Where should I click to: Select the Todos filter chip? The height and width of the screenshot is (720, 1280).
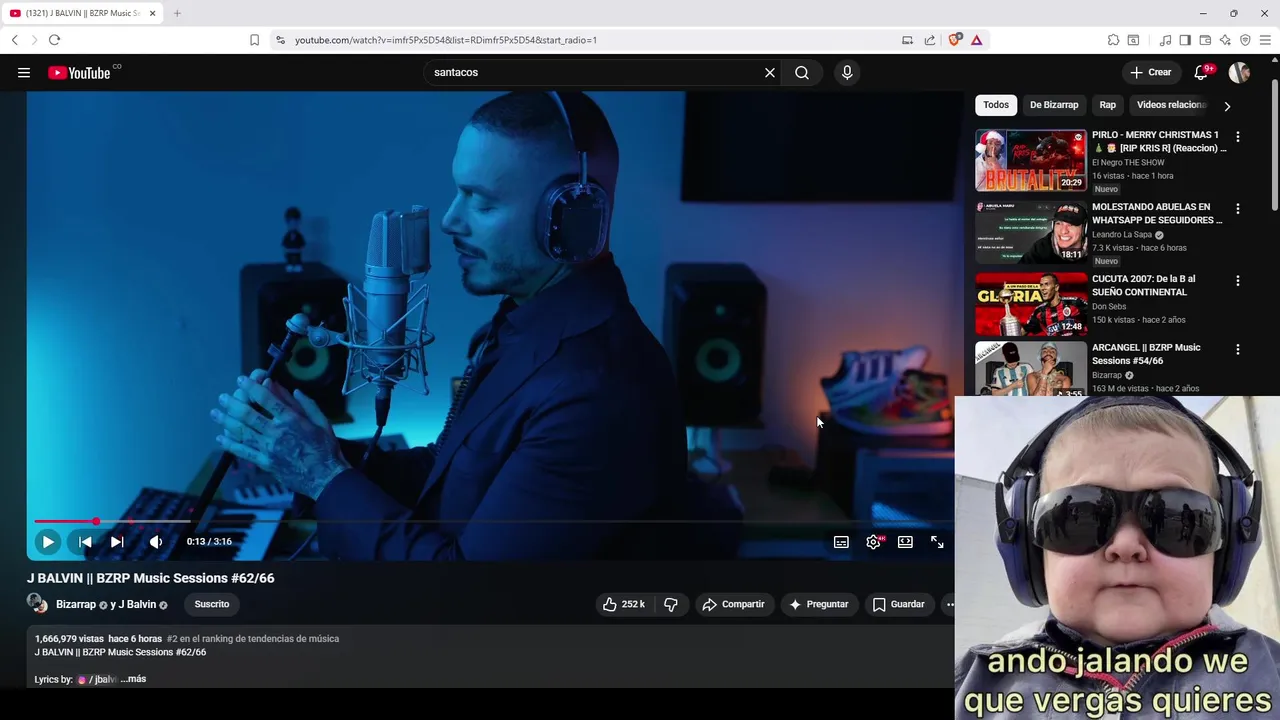(996, 105)
